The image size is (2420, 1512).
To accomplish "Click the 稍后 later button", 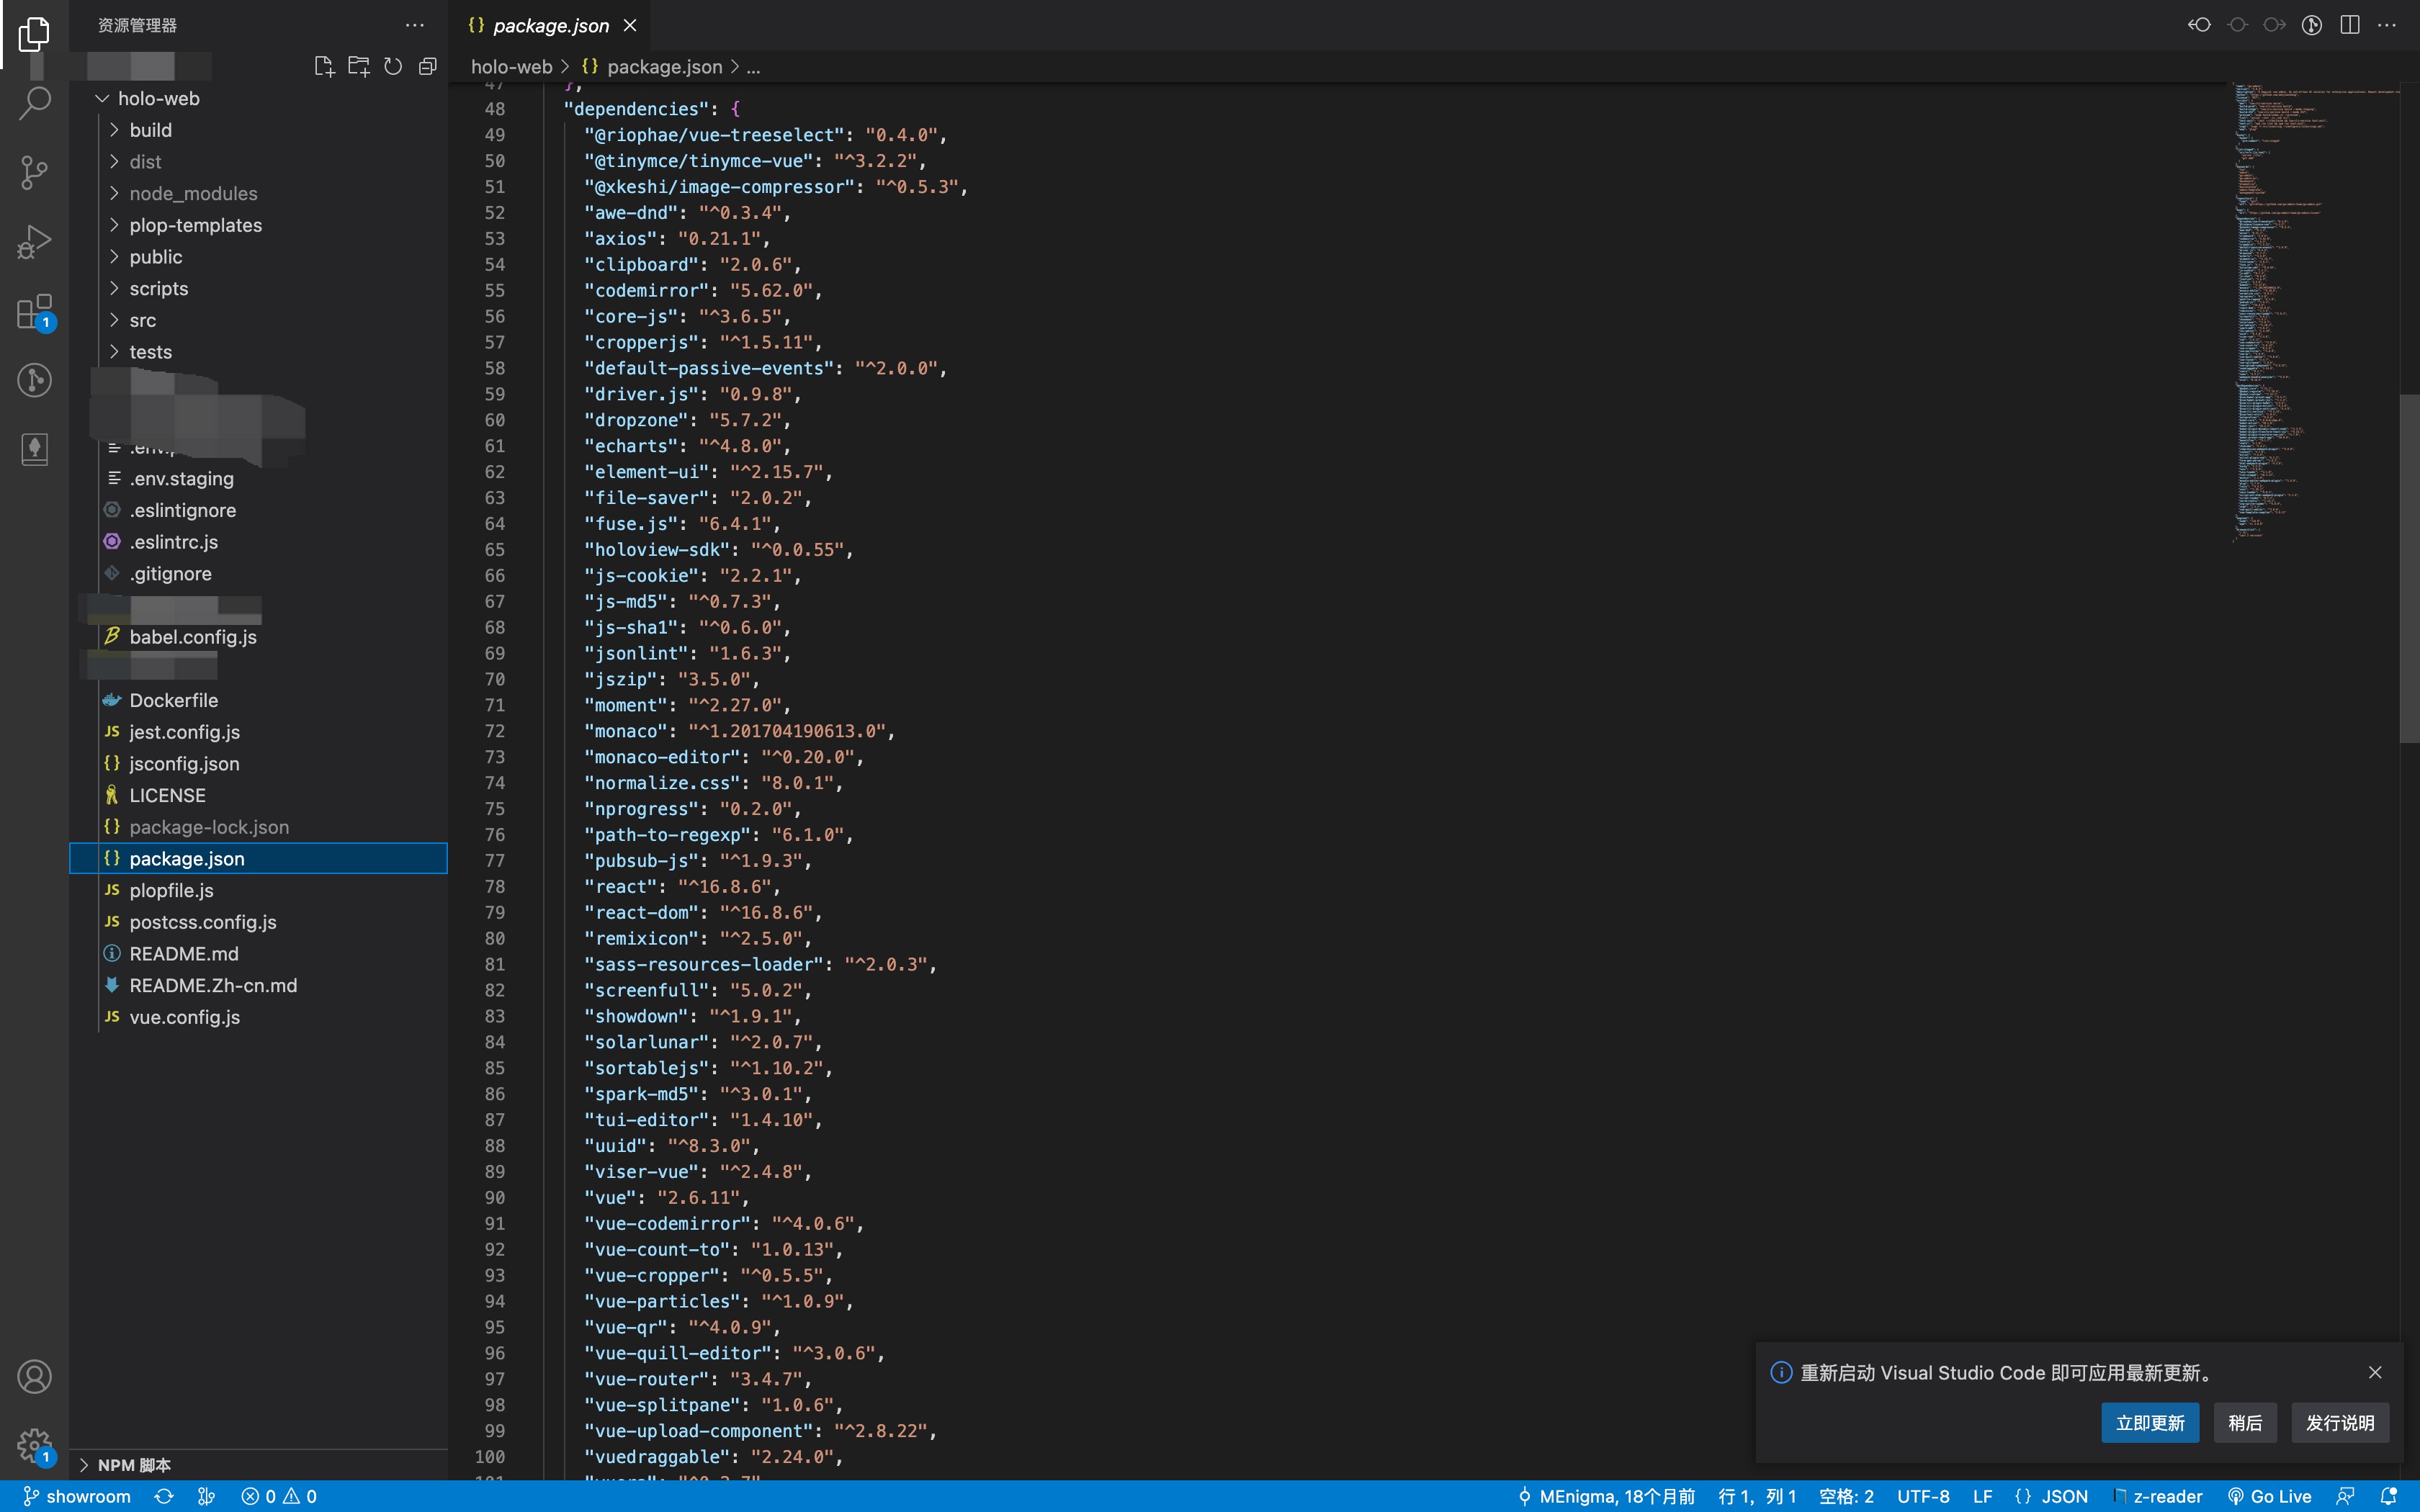I will coord(2245,1423).
